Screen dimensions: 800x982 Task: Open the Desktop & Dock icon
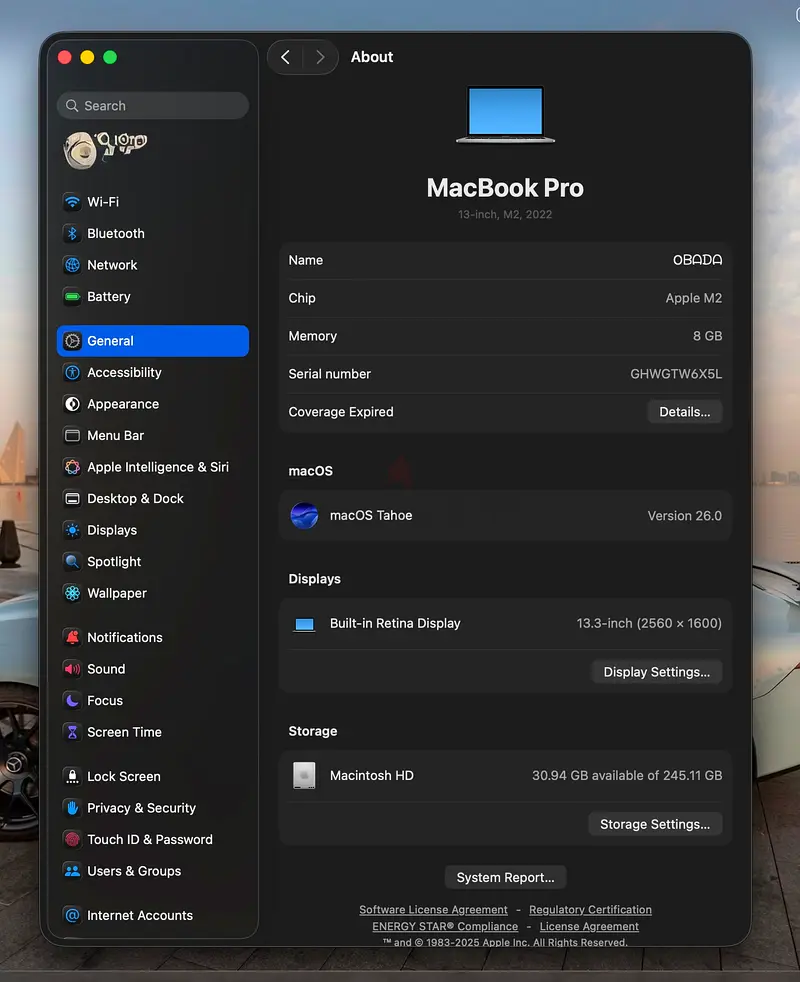coord(73,499)
